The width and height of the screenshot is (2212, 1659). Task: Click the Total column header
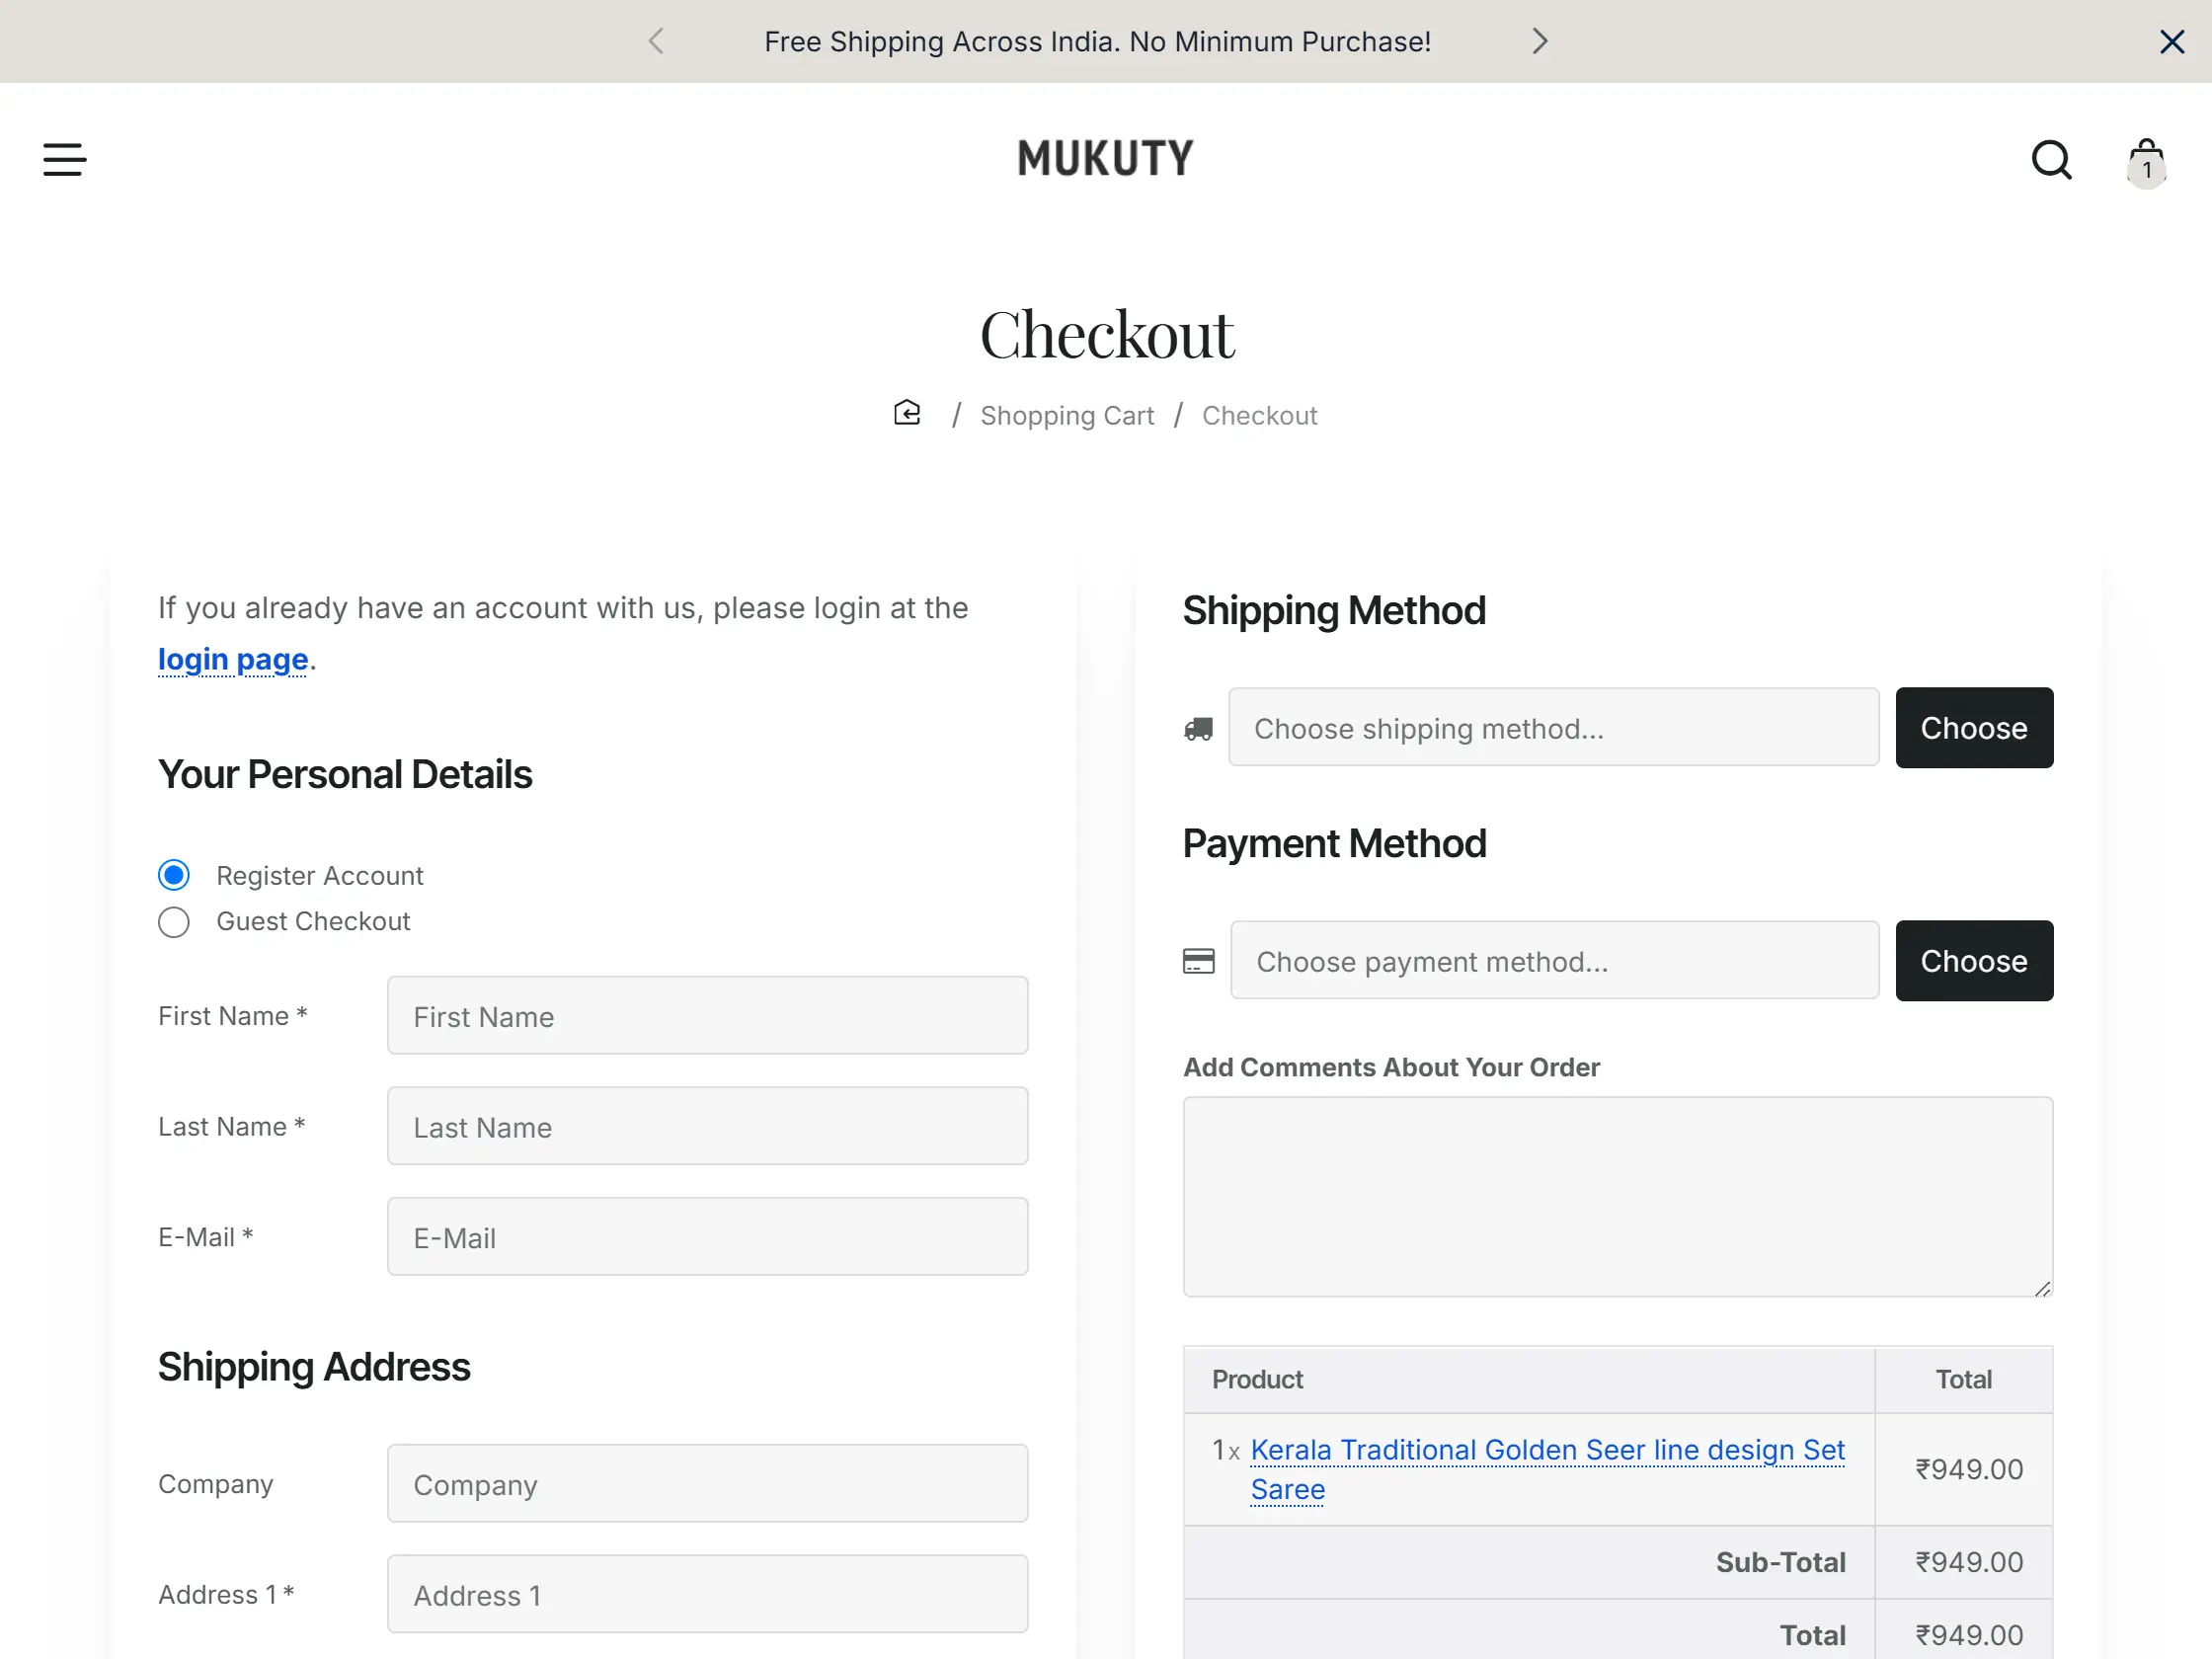(x=1963, y=1380)
